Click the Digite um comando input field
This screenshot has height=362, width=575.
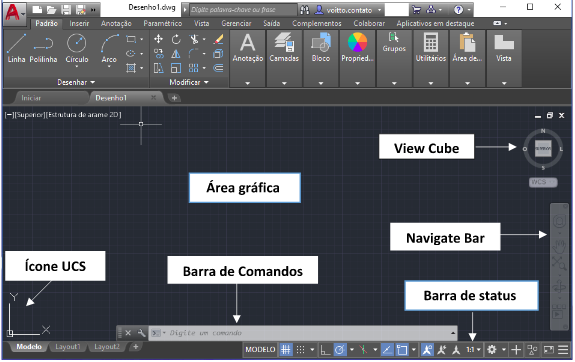(304, 333)
